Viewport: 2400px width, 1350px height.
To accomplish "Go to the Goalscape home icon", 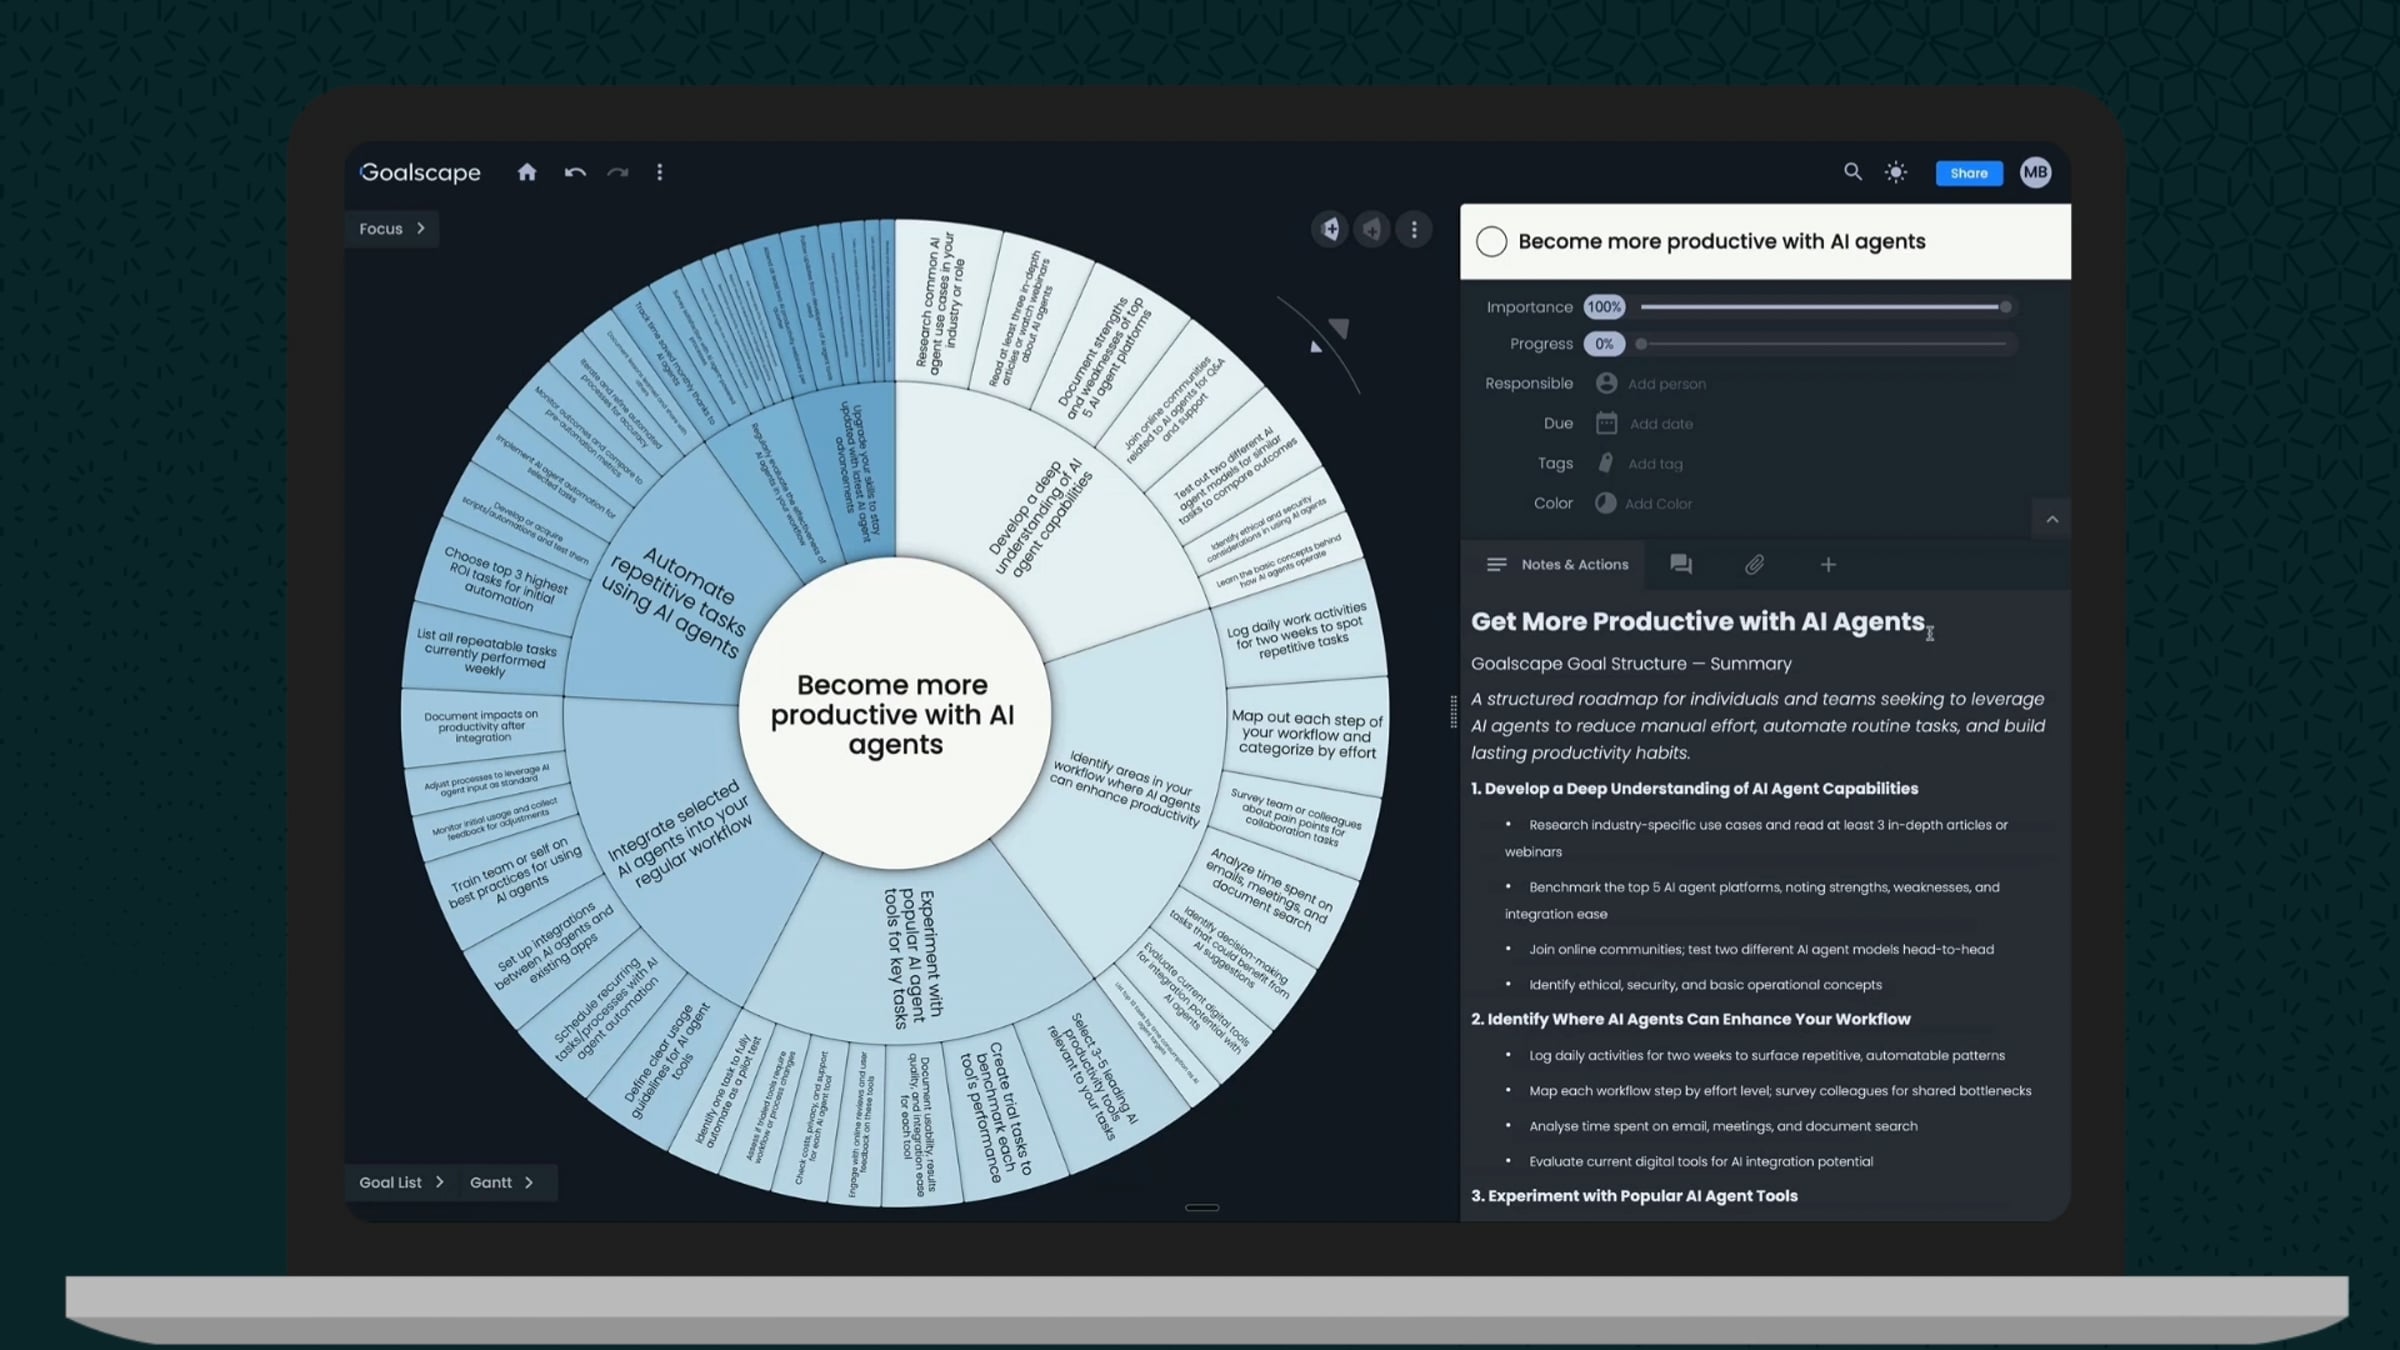I will (x=527, y=172).
